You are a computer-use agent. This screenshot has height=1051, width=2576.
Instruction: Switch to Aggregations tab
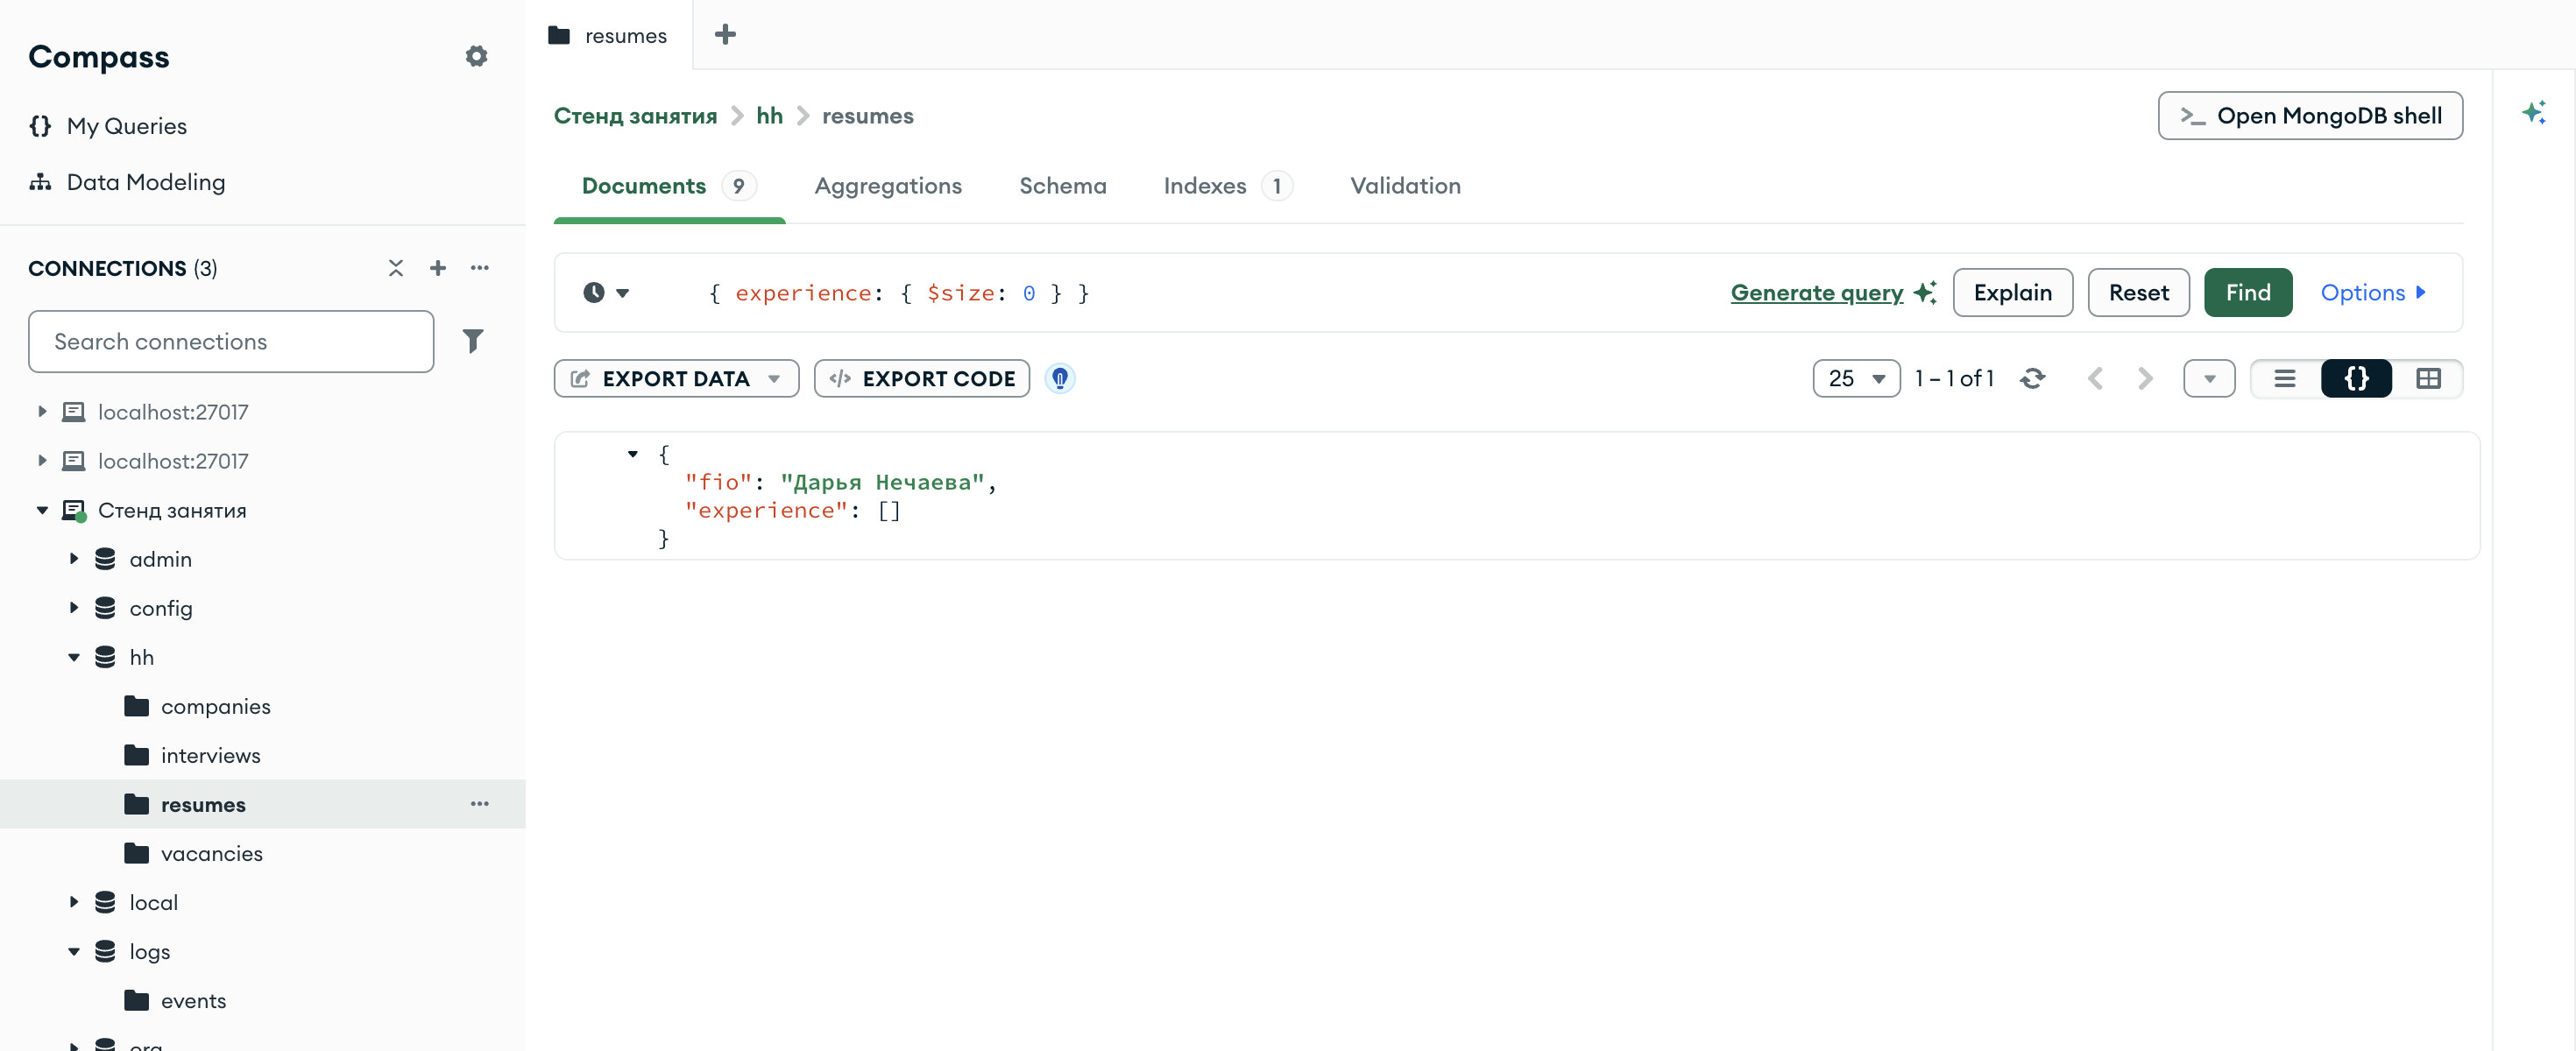click(x=888, y=186)
